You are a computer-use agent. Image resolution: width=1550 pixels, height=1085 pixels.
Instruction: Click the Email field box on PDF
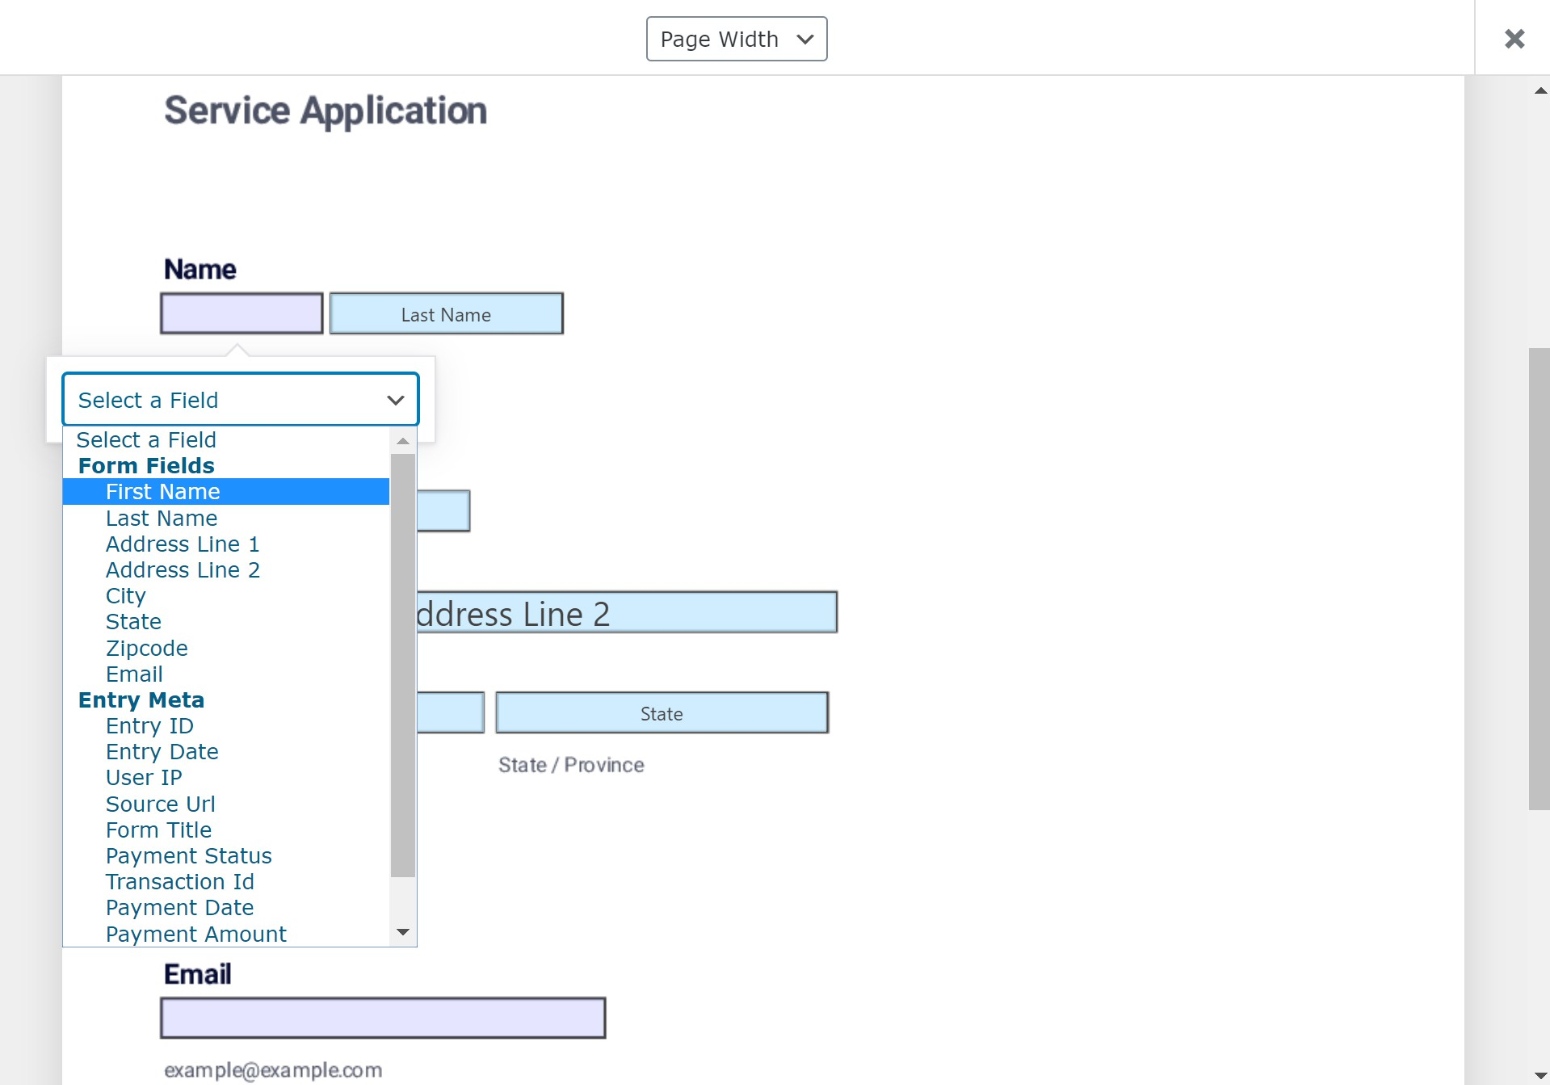383,1018
